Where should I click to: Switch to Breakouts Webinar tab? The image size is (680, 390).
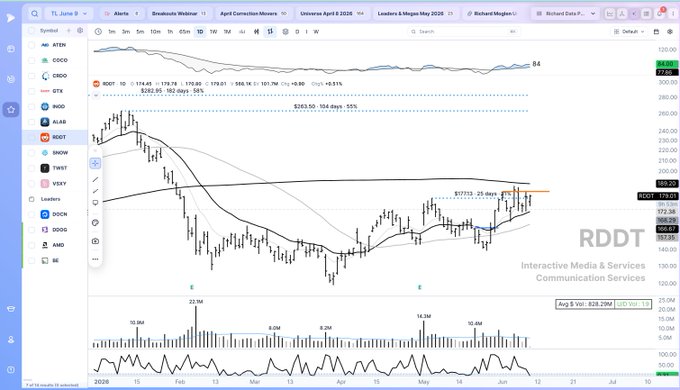178,13
